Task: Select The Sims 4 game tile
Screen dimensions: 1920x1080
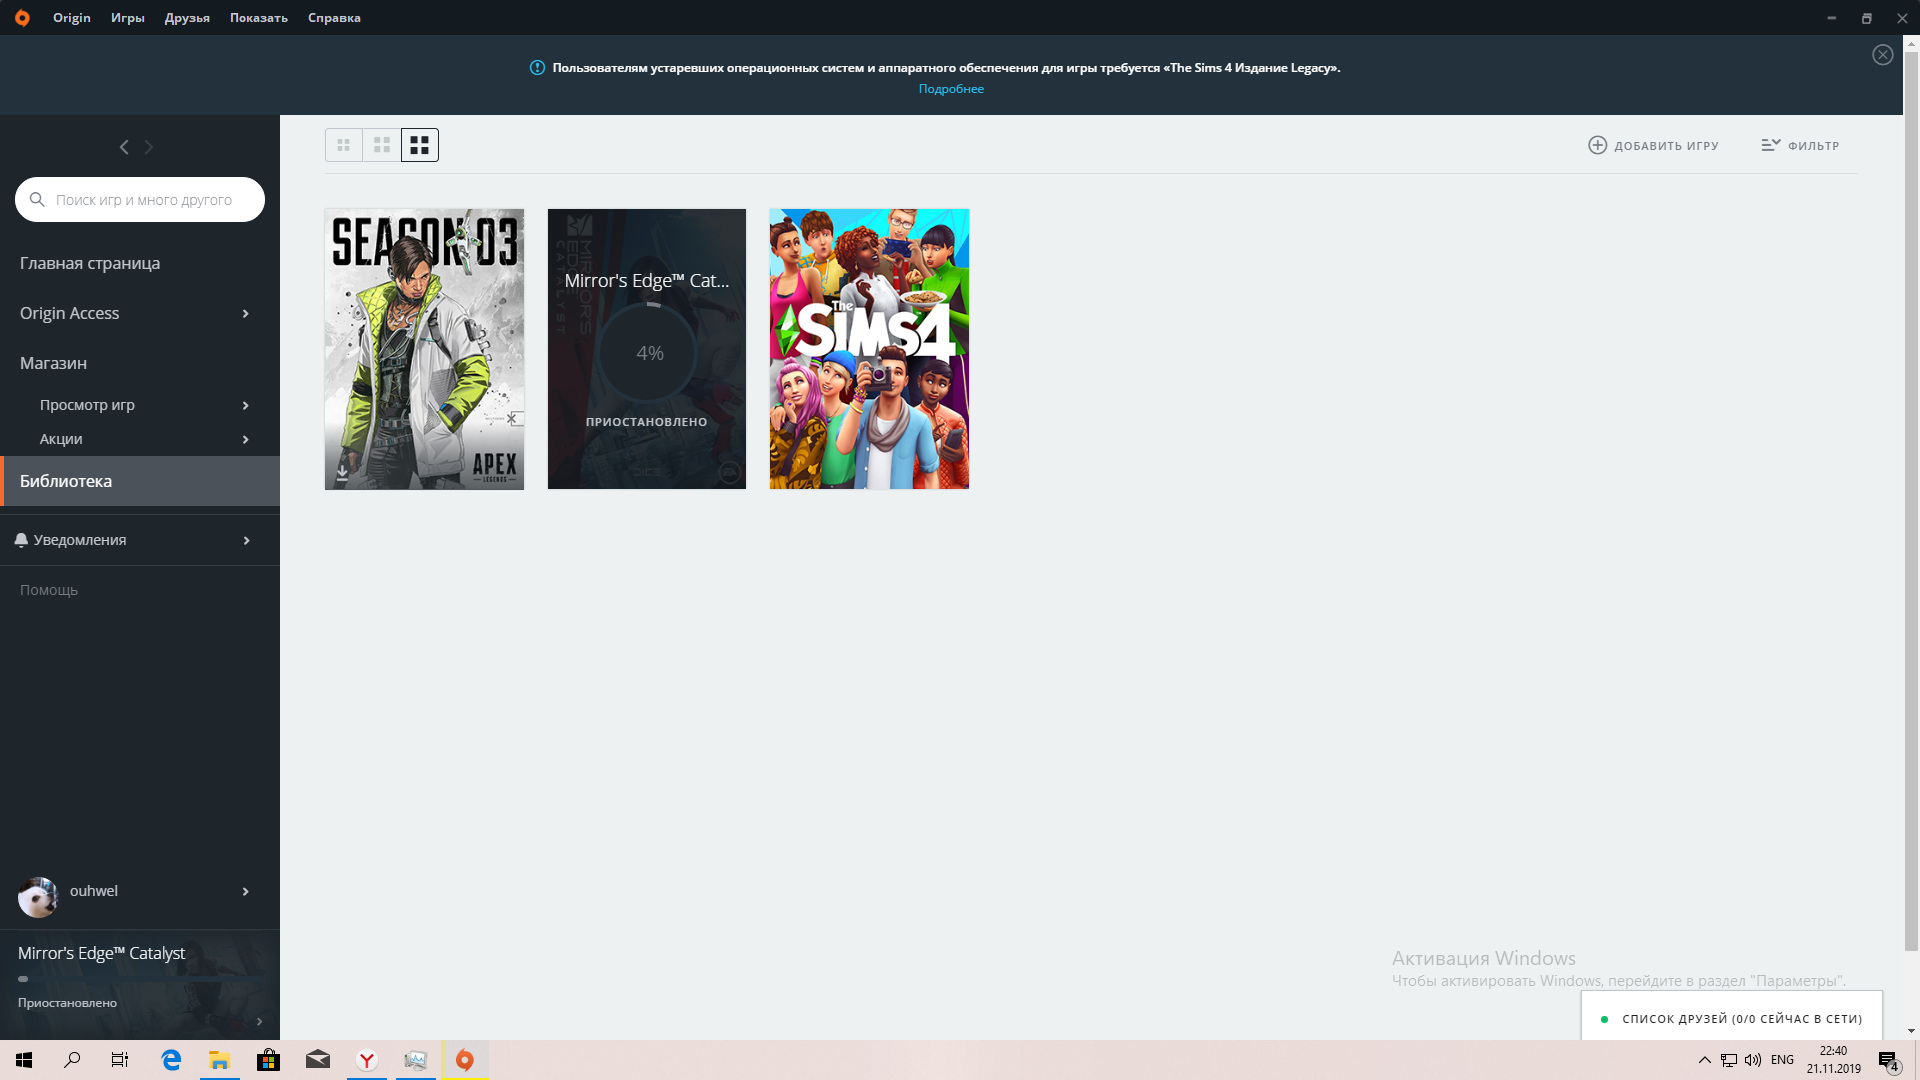Action: (869, 349)
